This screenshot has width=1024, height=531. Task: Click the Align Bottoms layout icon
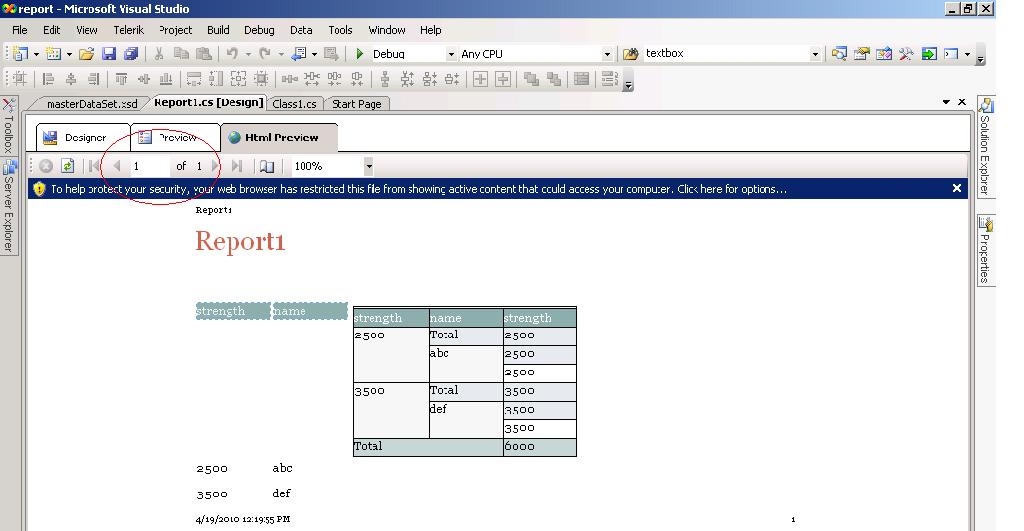pyautogui.click(x=166, y=79)
